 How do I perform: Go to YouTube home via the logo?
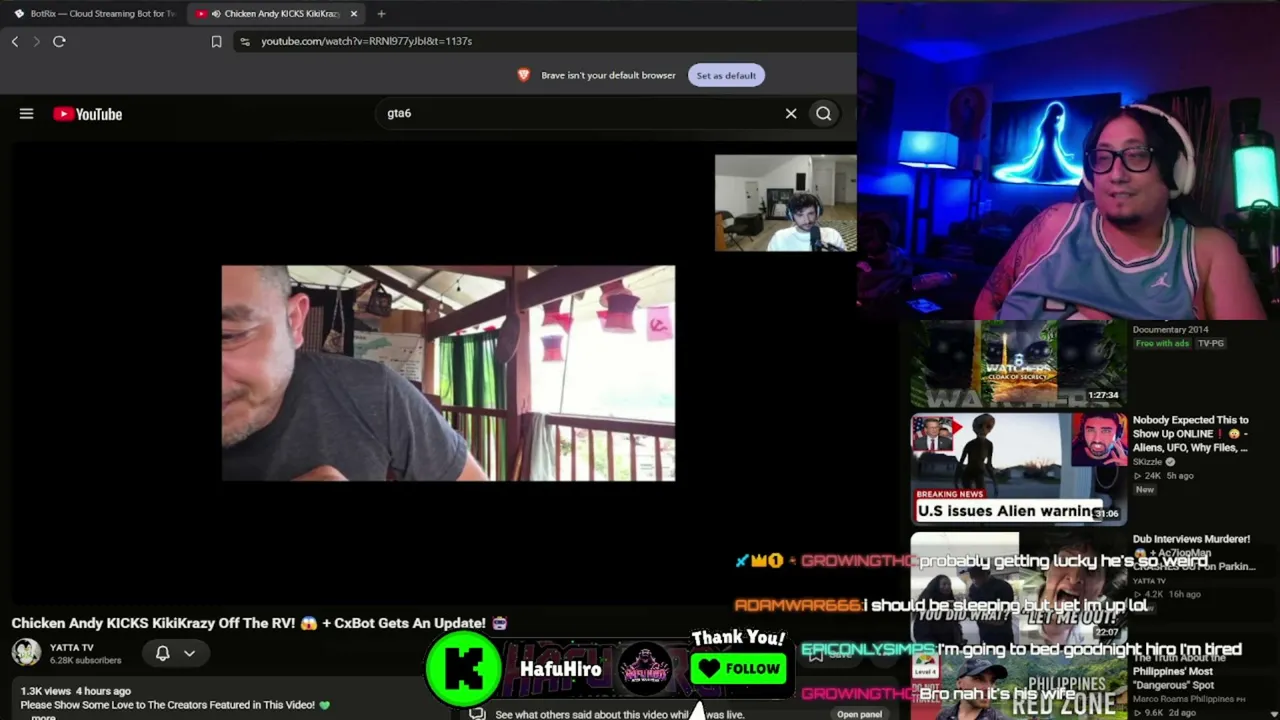coord(88,114)
